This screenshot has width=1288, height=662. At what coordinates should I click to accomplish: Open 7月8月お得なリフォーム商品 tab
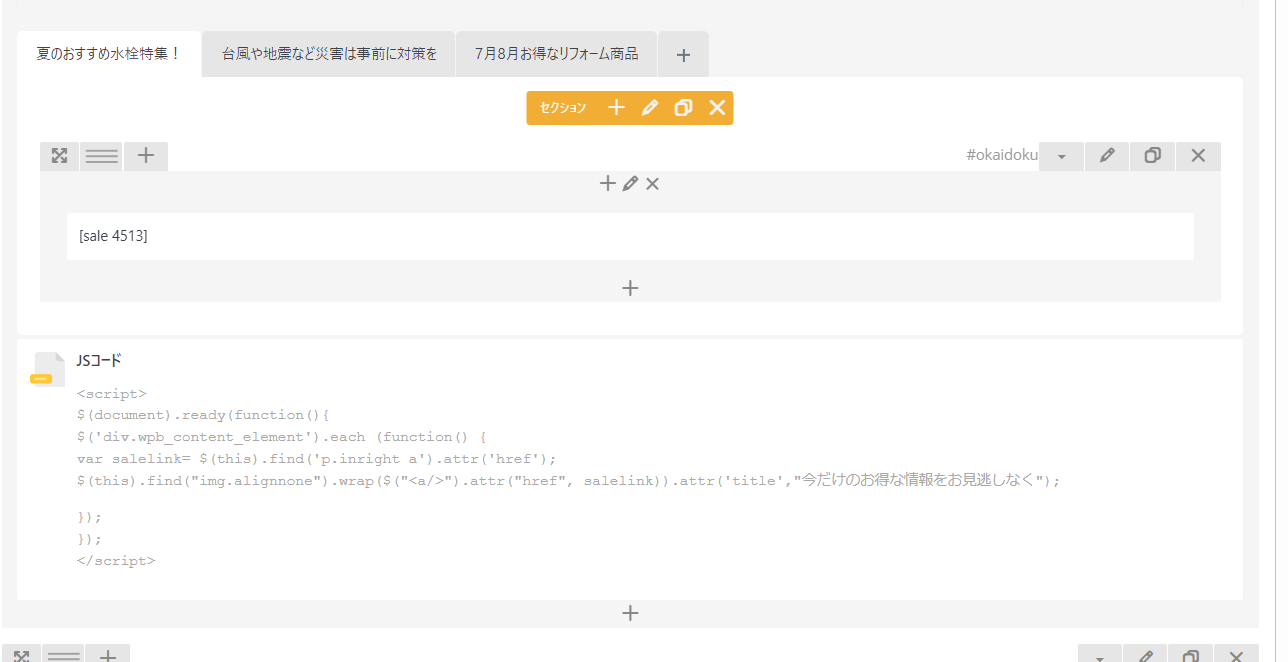point(557,54)
